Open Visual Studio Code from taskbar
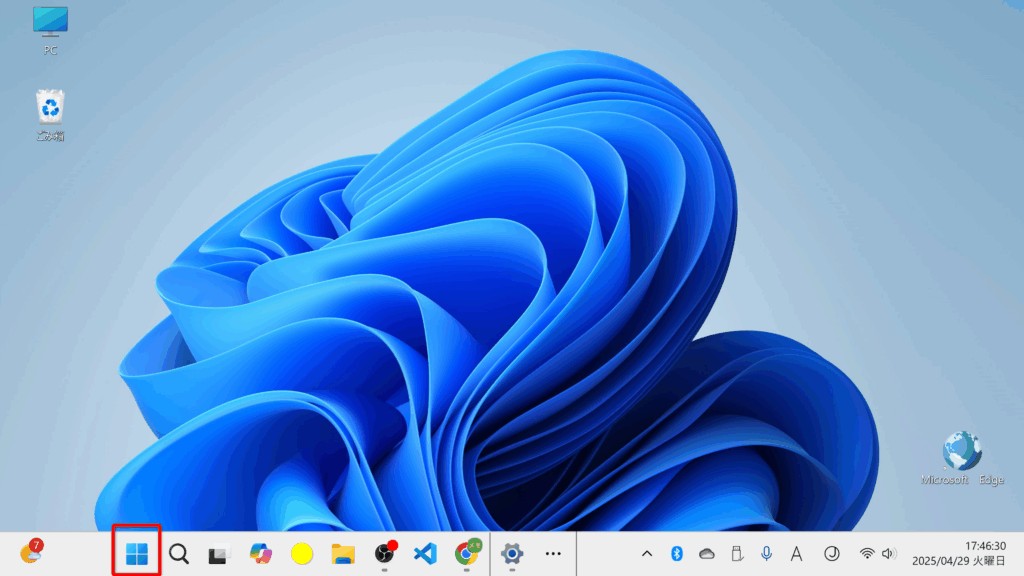This screenshot has width=1024, height=576. pyautogui.click(x=425, y=554)
